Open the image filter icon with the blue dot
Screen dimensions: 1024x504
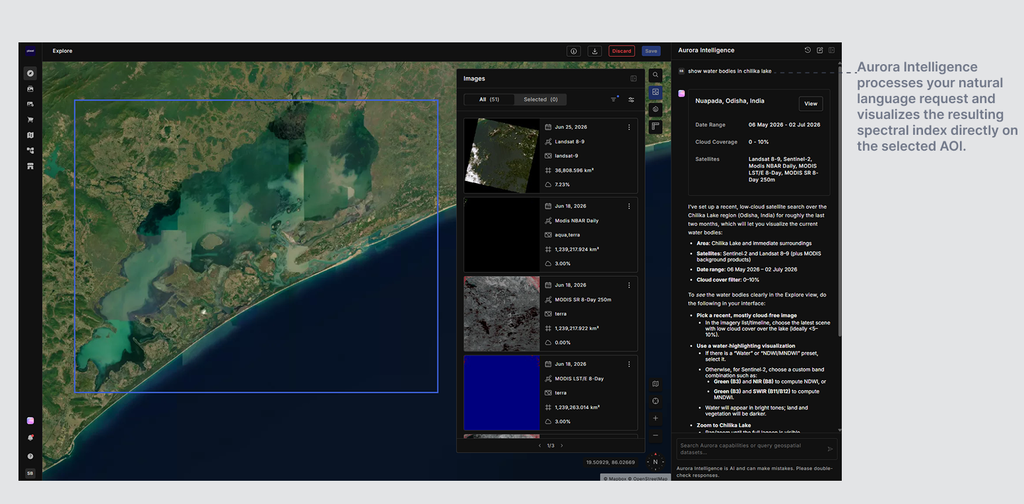[x=614, y=99]
